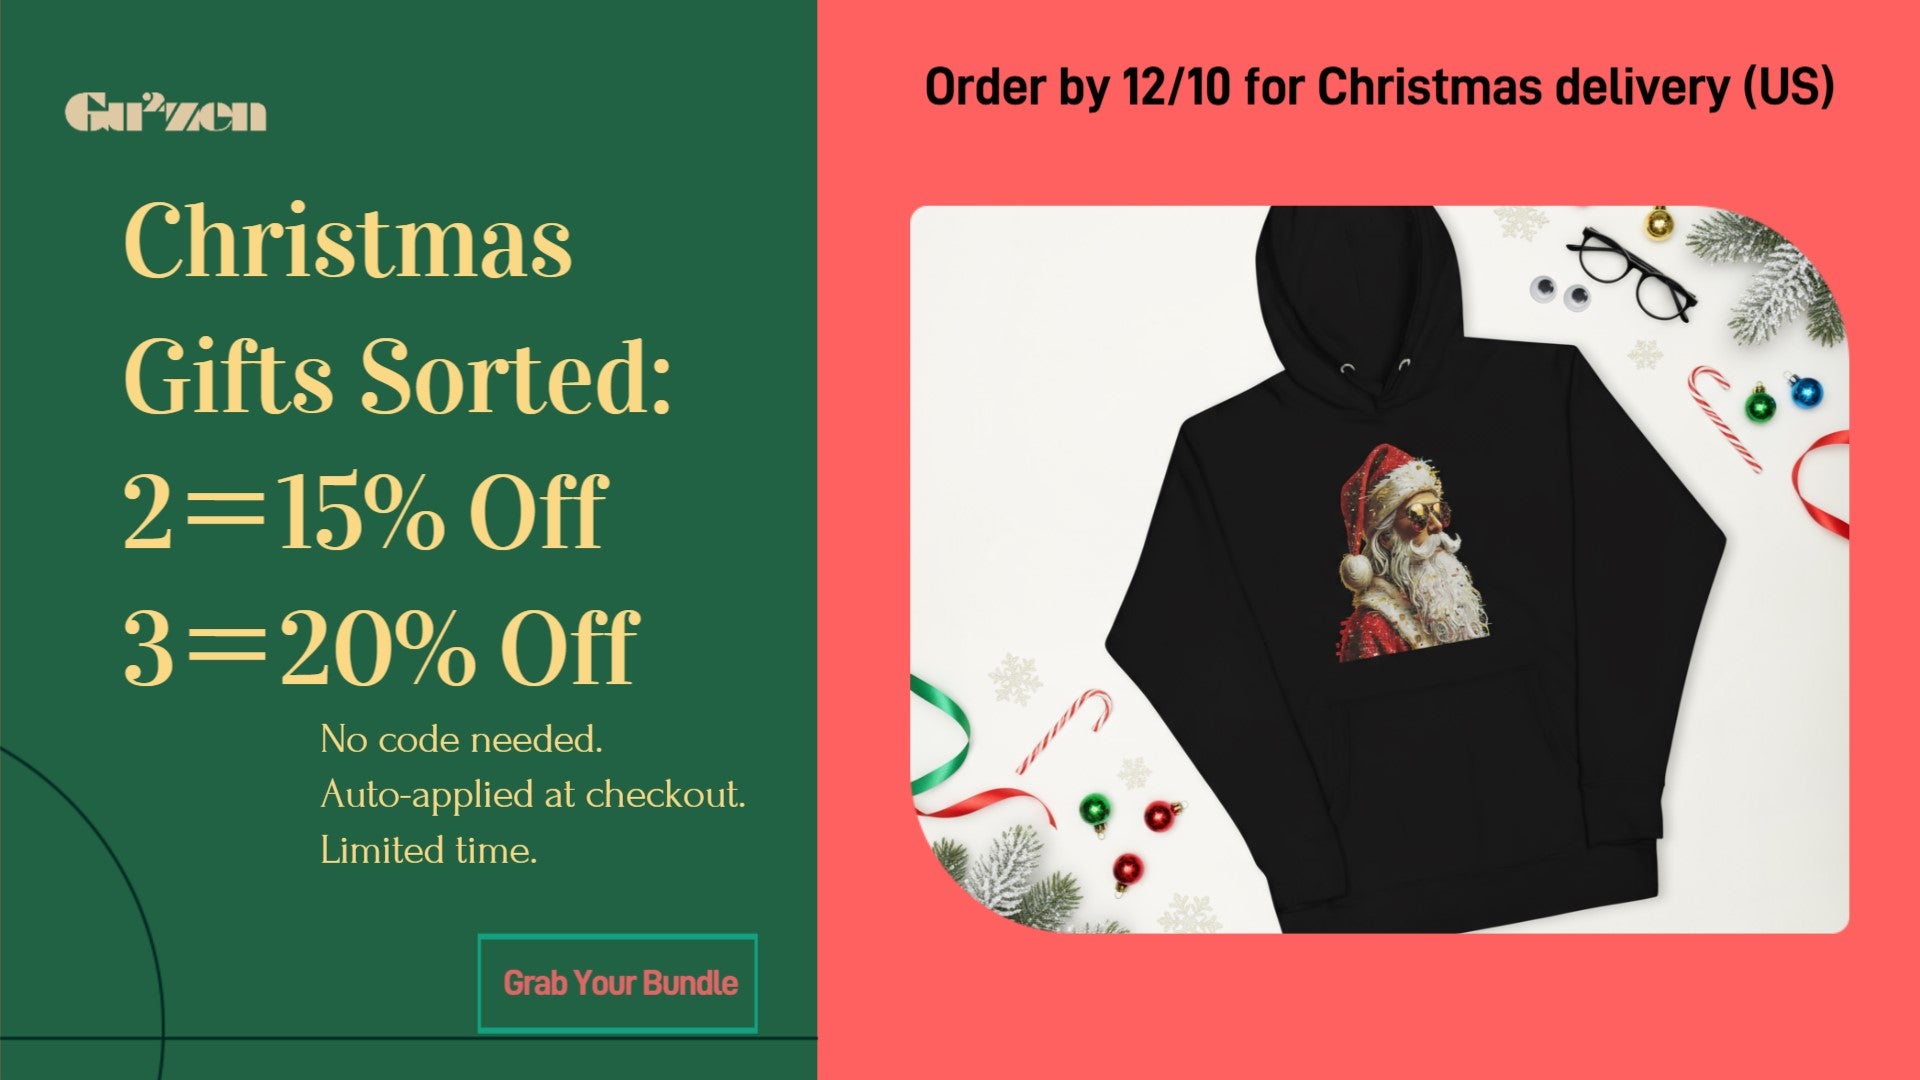Click the Auto-applied at checkout line
The height and width of the screenshot is (1080, 1920).
533,795
